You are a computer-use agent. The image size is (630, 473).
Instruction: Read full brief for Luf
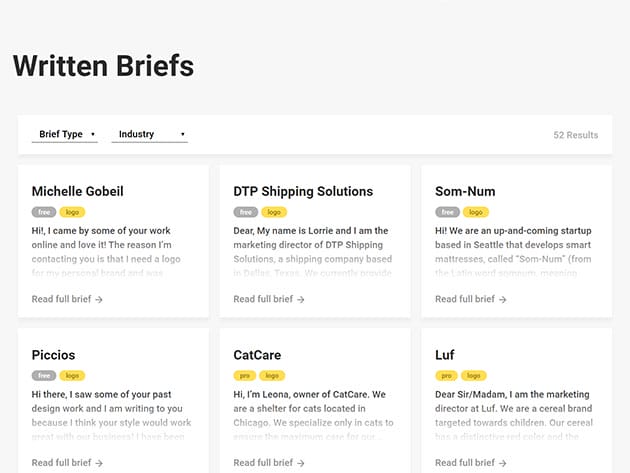click(x=471, y=463)
